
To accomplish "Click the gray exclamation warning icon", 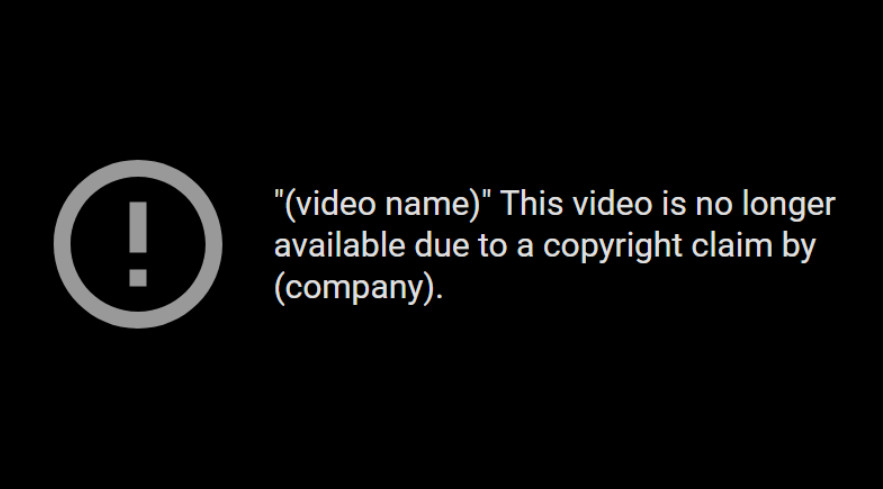I will [x=138, y=244].
